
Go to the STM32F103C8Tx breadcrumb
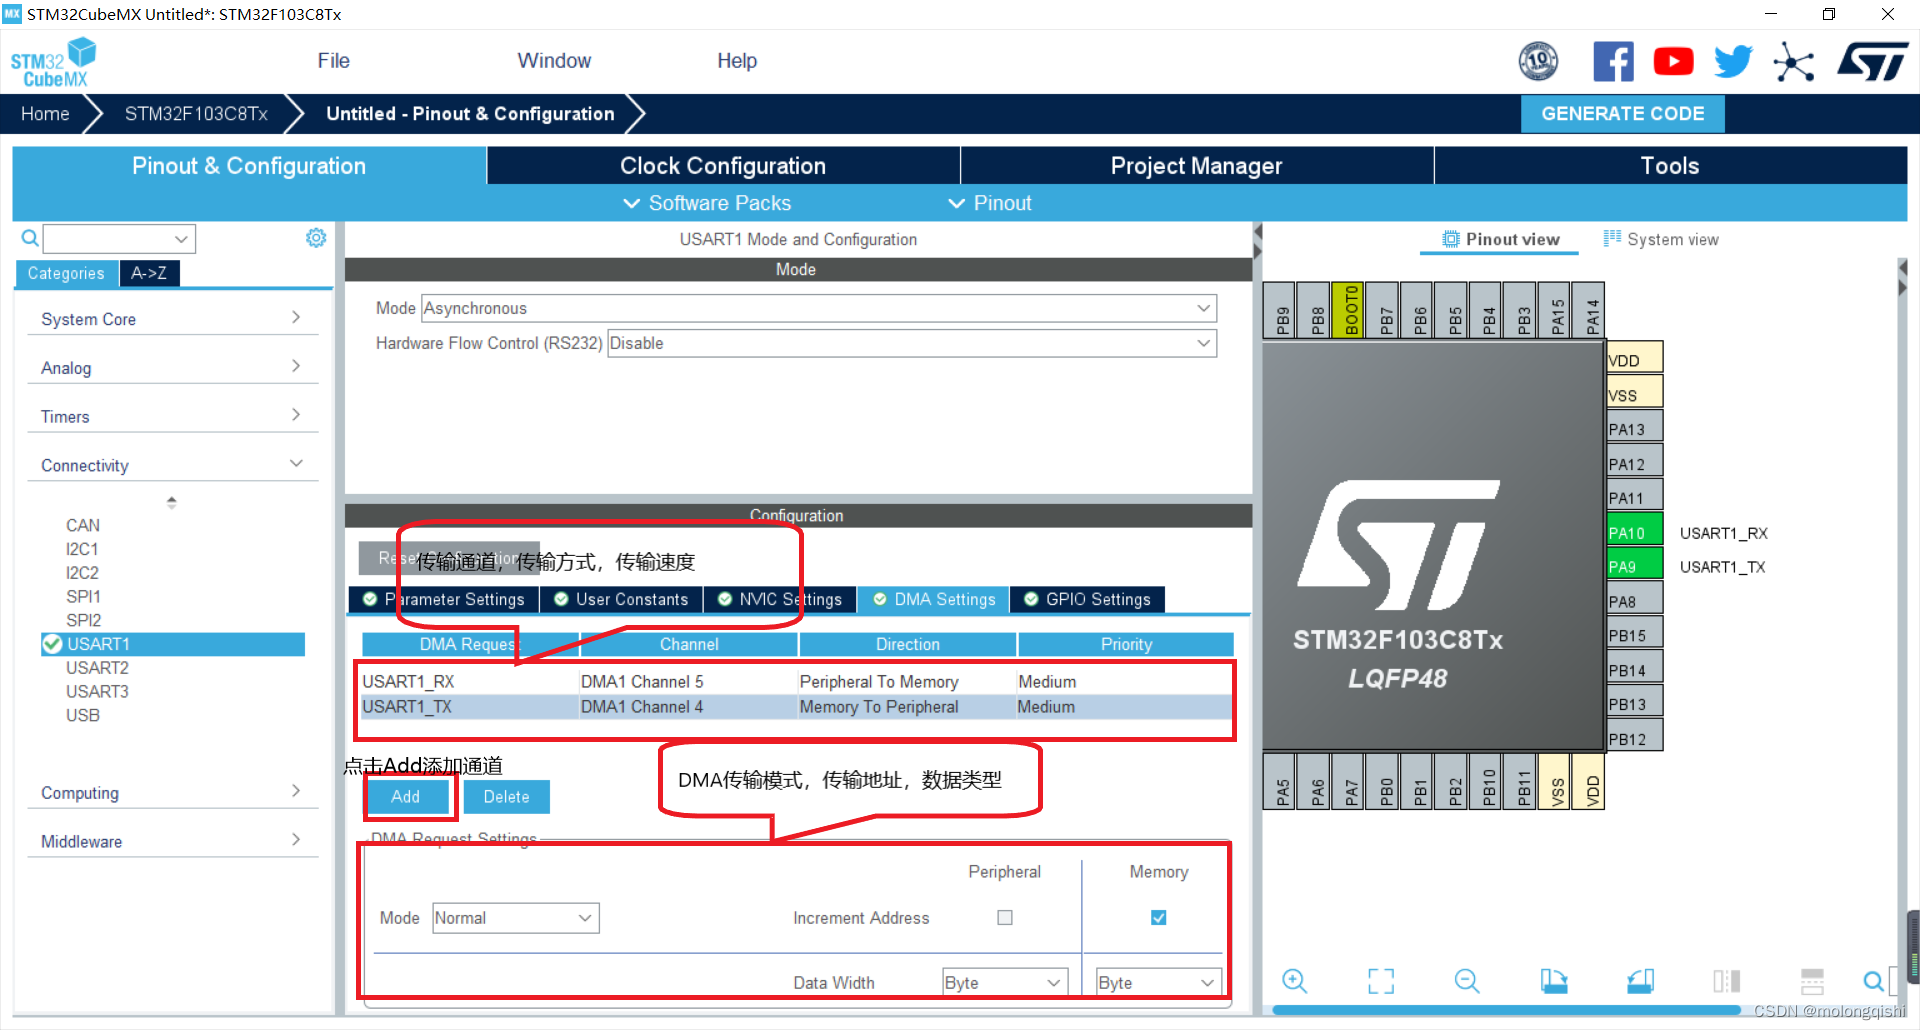(x=196, y=114)
